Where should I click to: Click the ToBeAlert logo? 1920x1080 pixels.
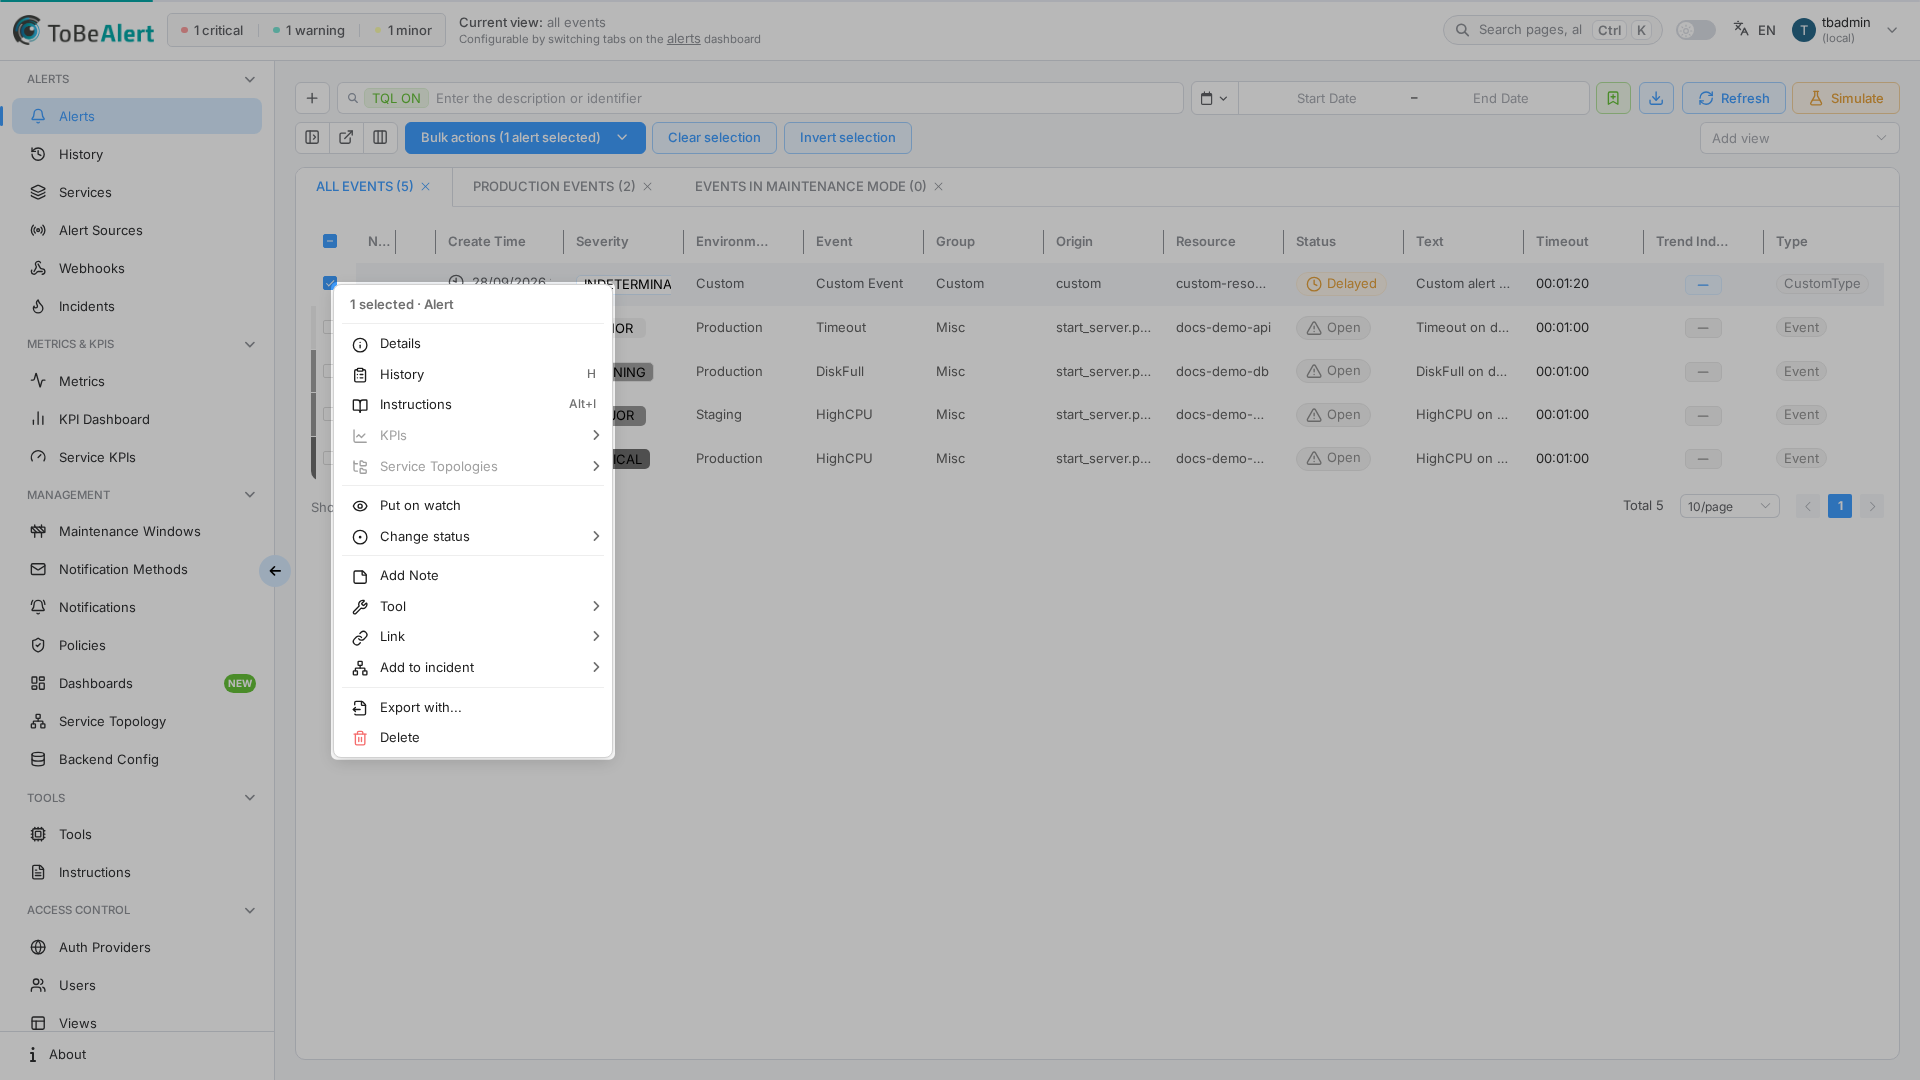84,30
